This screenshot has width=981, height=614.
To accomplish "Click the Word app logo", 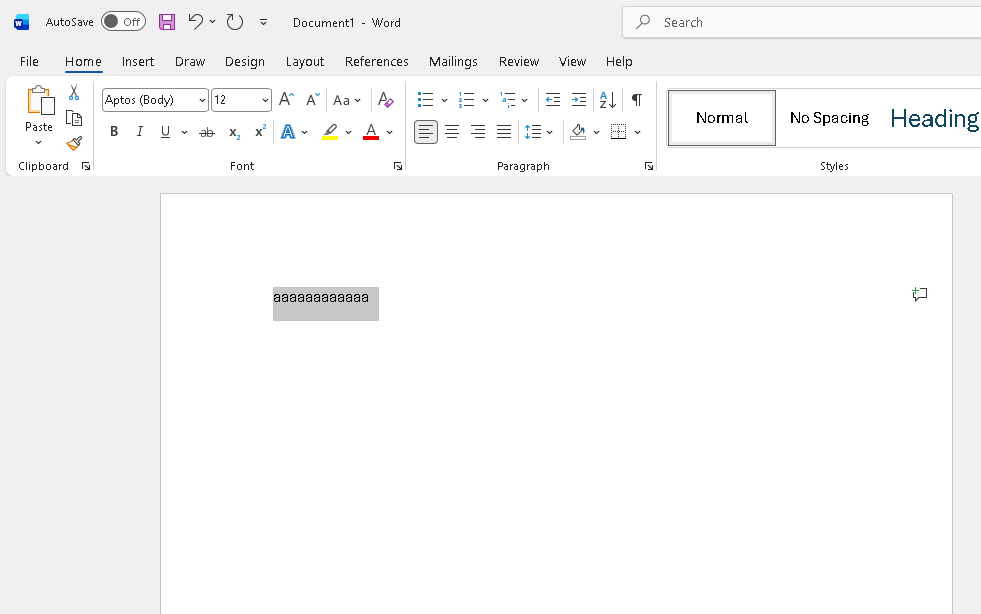I will [21, 23].
